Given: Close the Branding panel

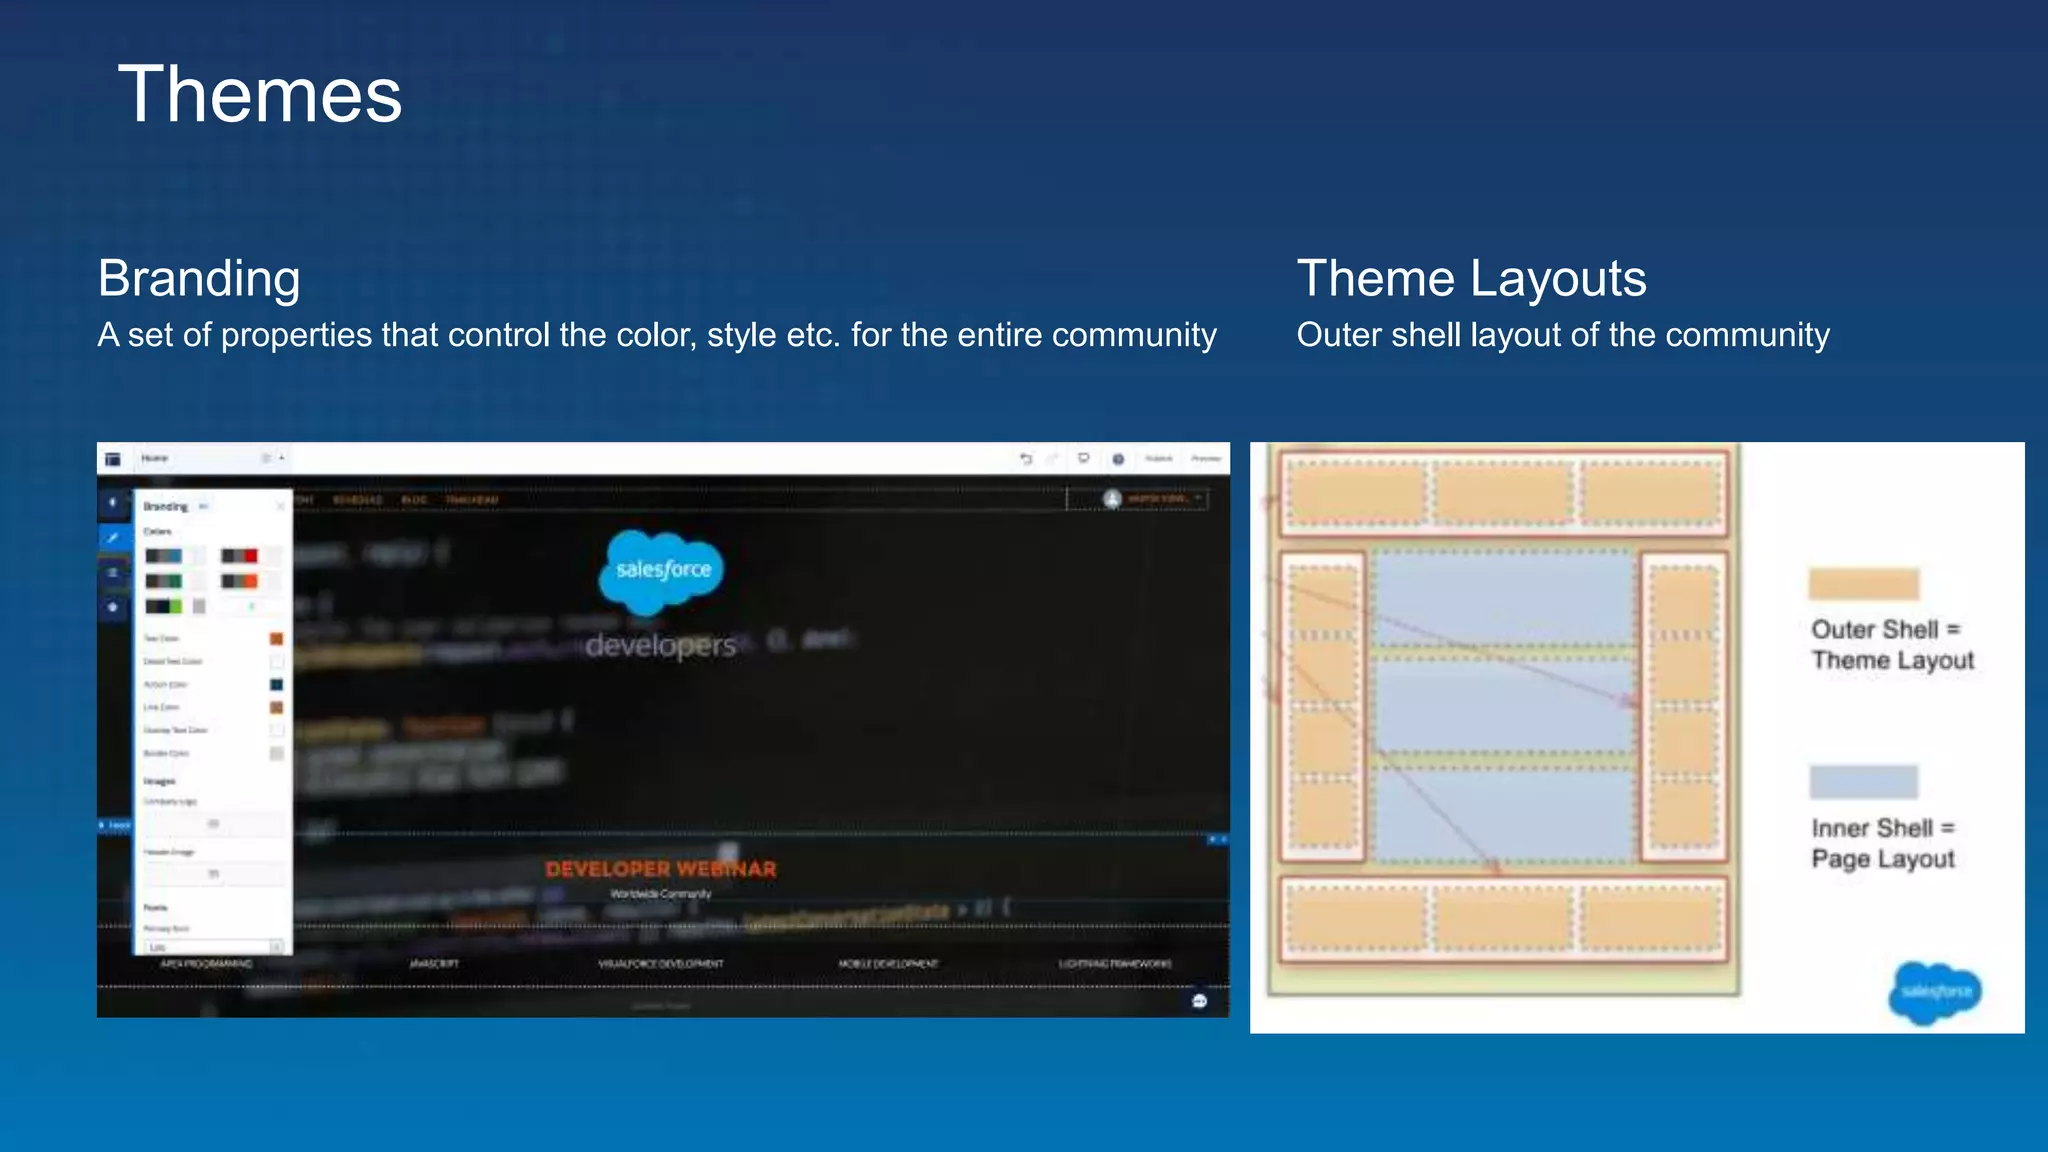Looking at the screenshot, I should tap(280, 507).
